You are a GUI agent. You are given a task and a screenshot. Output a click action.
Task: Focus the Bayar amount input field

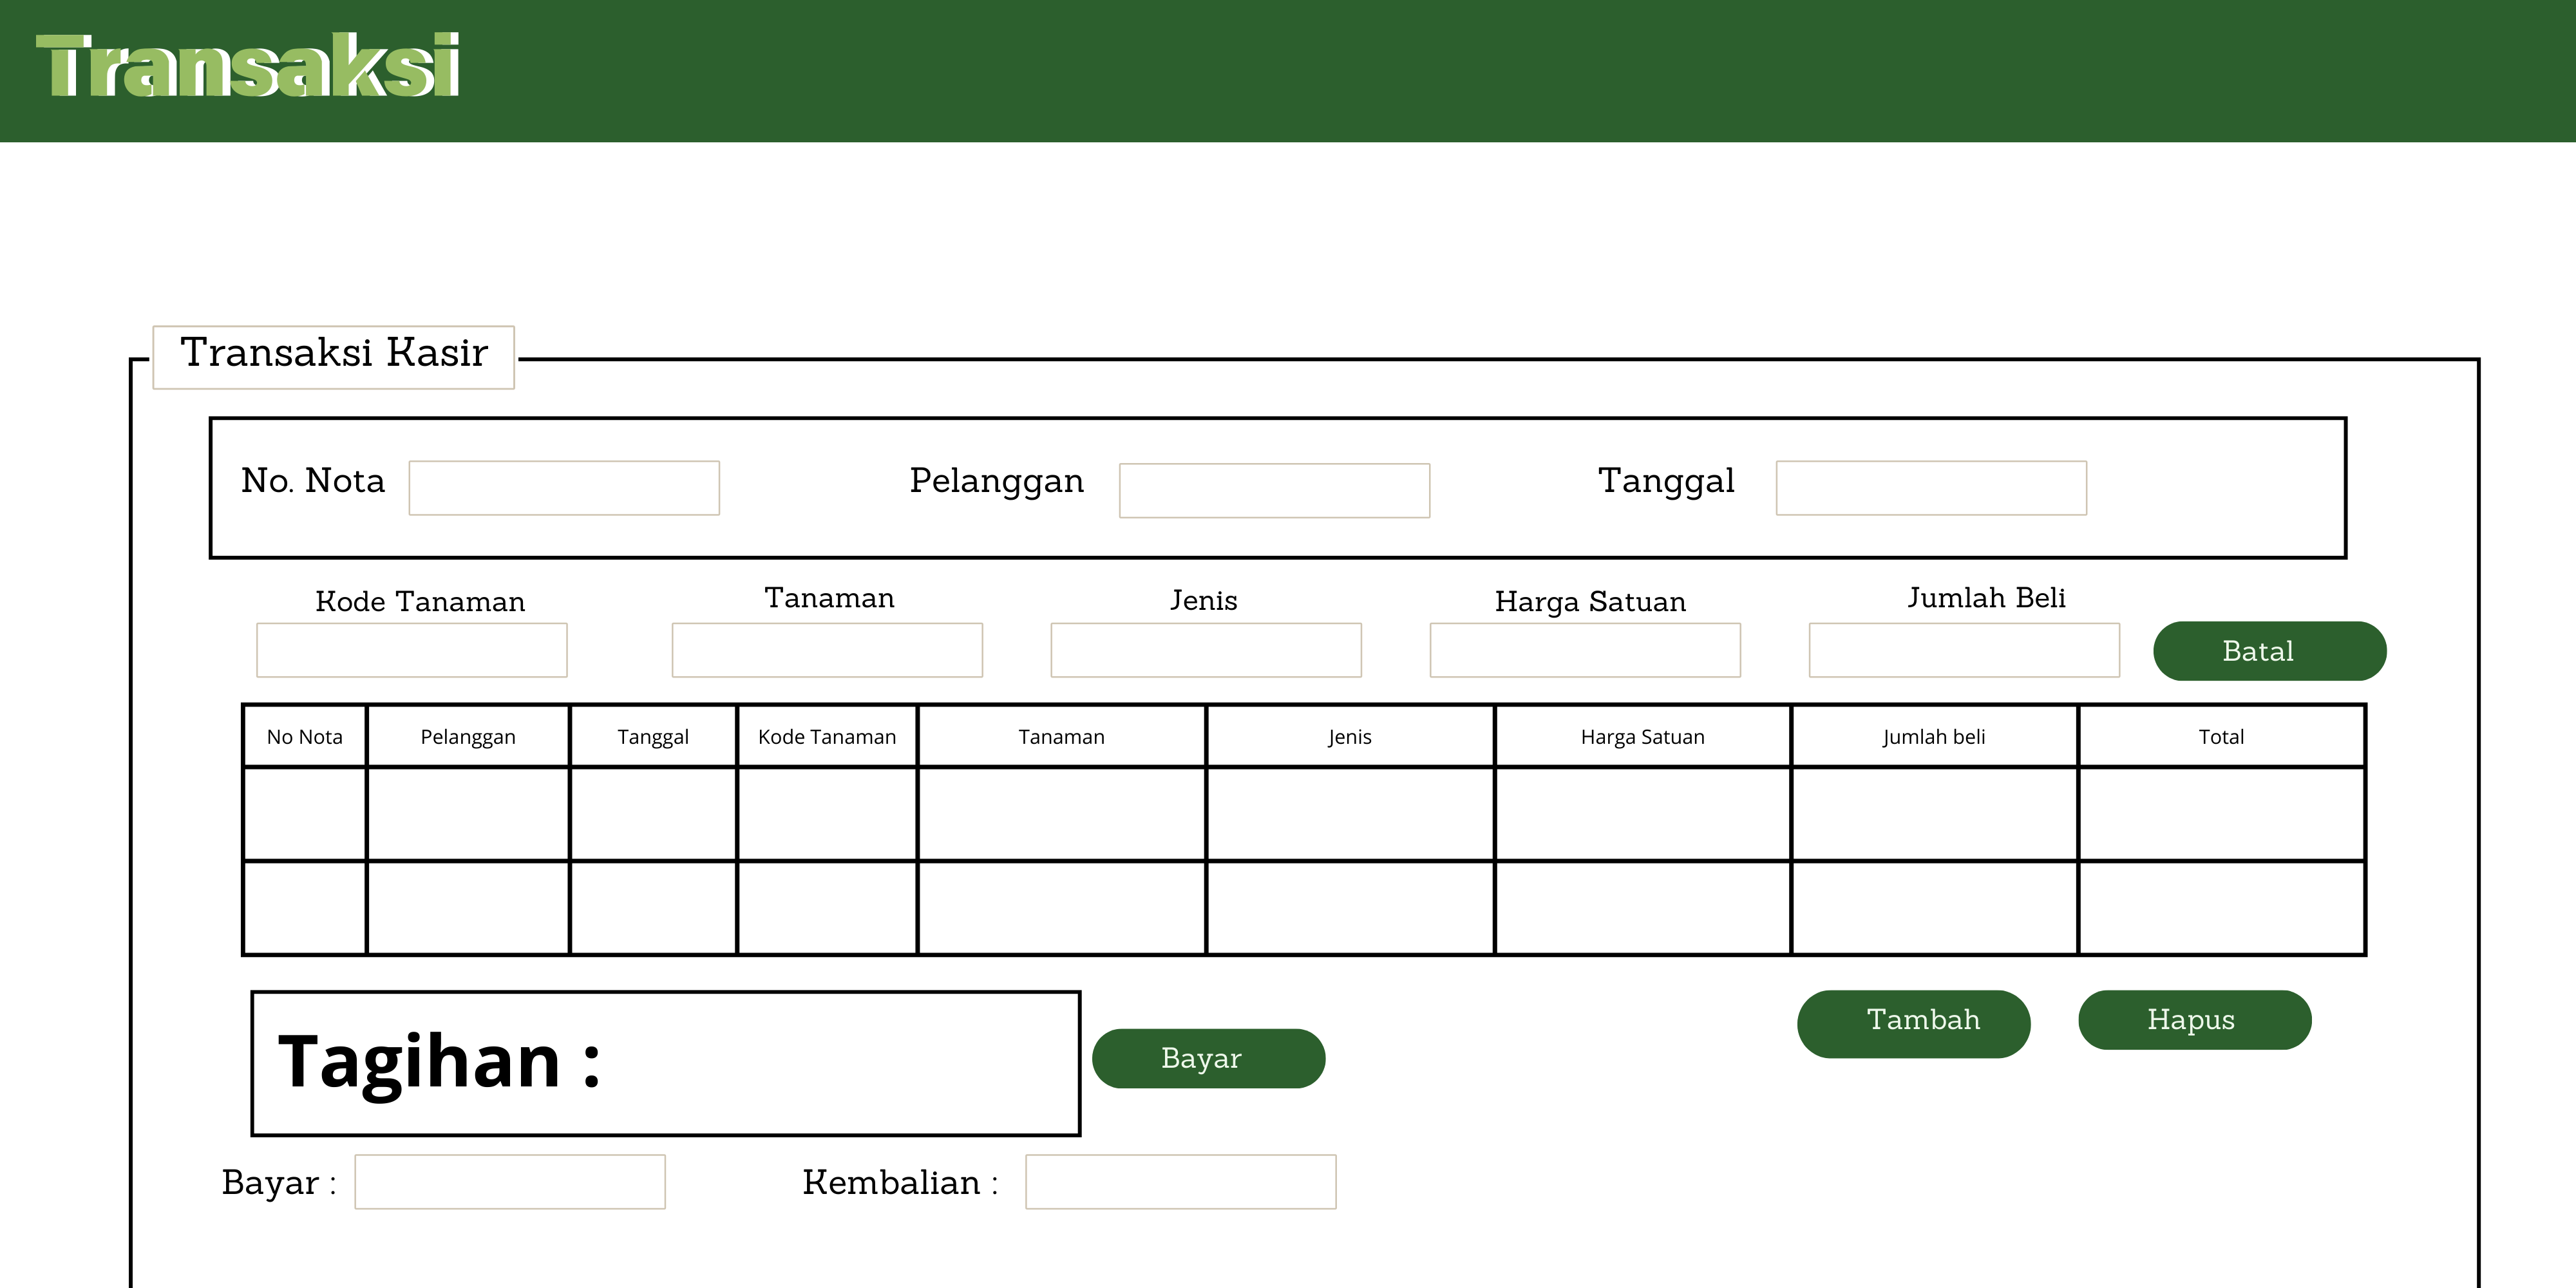pyautogui.click(x=509, y=1182)
